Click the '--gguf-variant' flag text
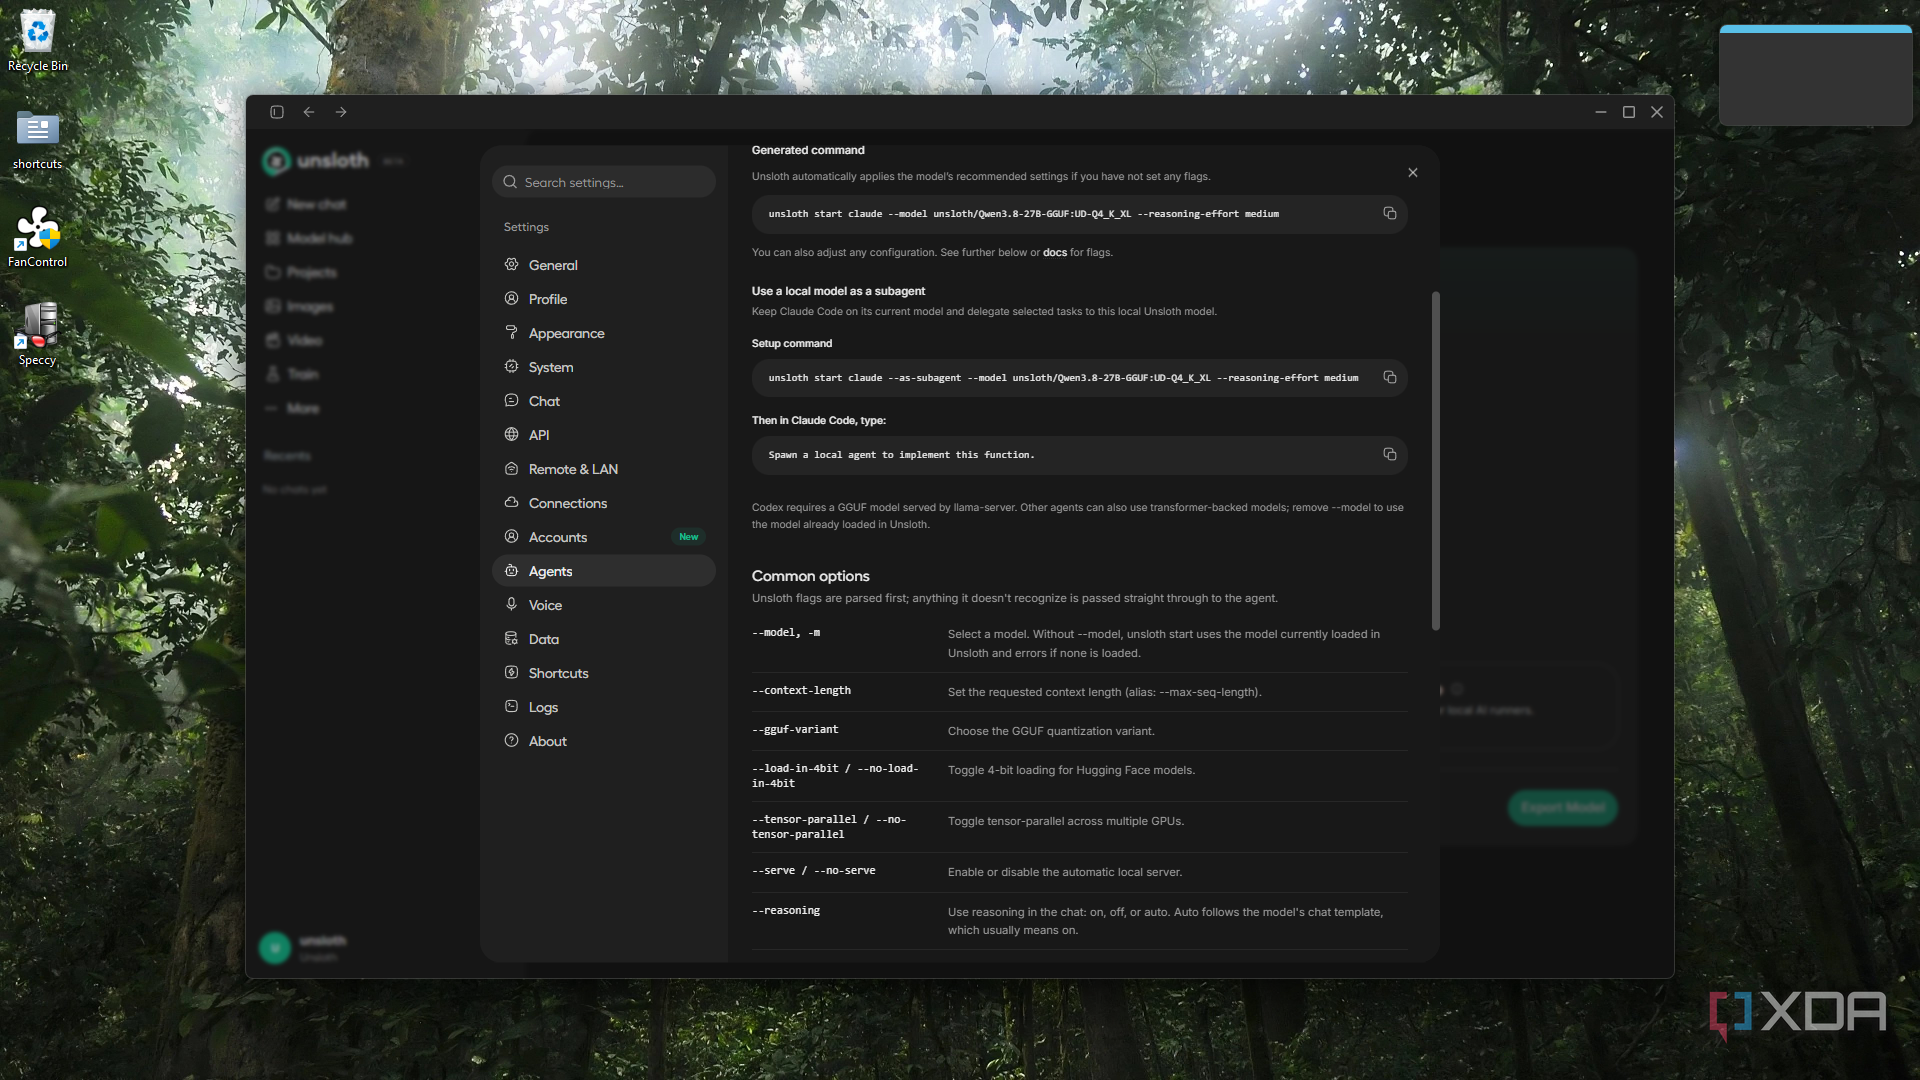 tap(795, 729)
